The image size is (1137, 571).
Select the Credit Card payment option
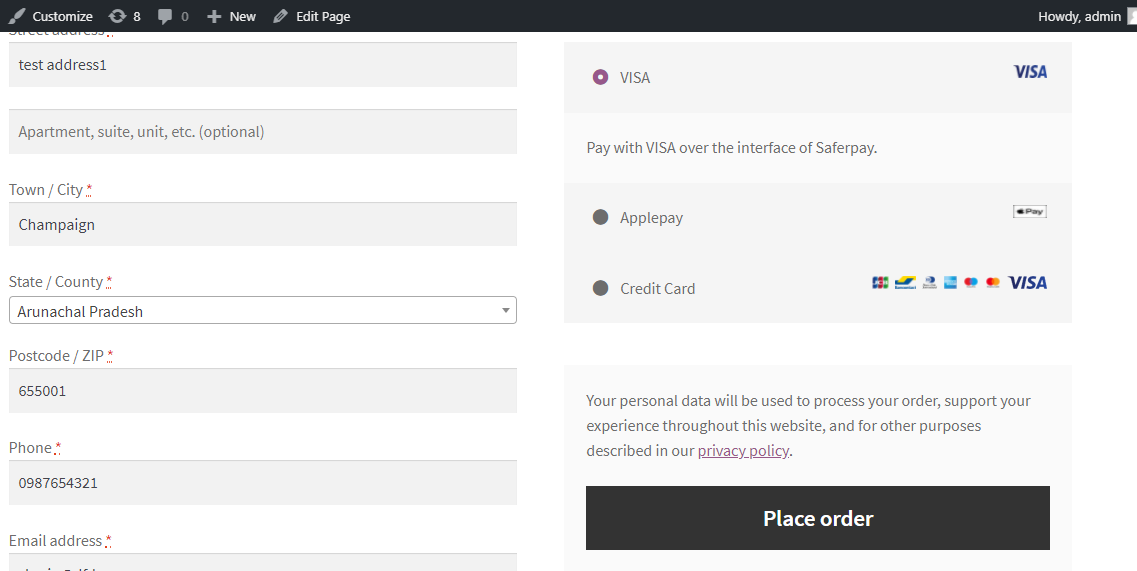600,288
